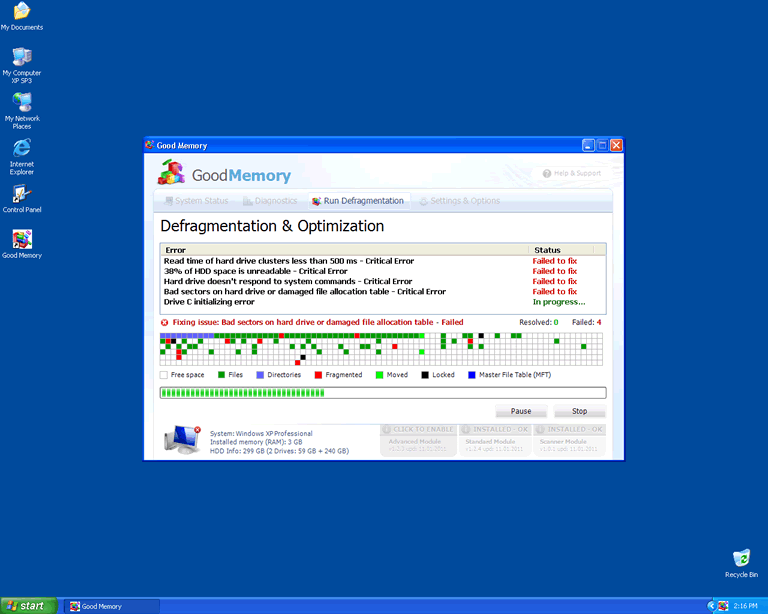Click the Help & Support link
The width and height of the screenshot is (768, 614).
pos(572,173)
